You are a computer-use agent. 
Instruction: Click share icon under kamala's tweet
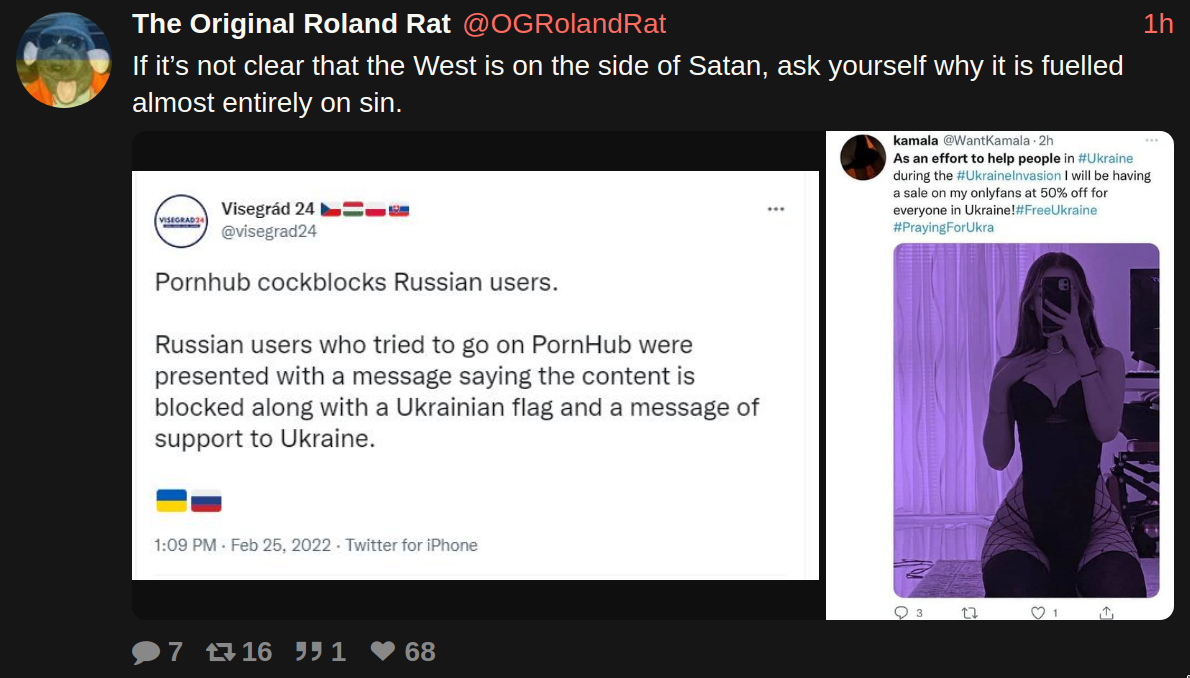1106,612
